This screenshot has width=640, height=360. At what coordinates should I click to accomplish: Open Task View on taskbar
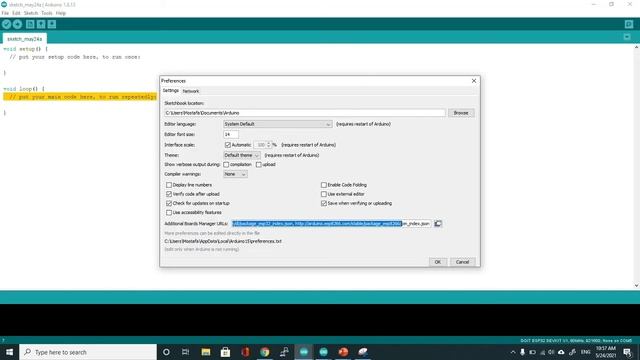185,352
